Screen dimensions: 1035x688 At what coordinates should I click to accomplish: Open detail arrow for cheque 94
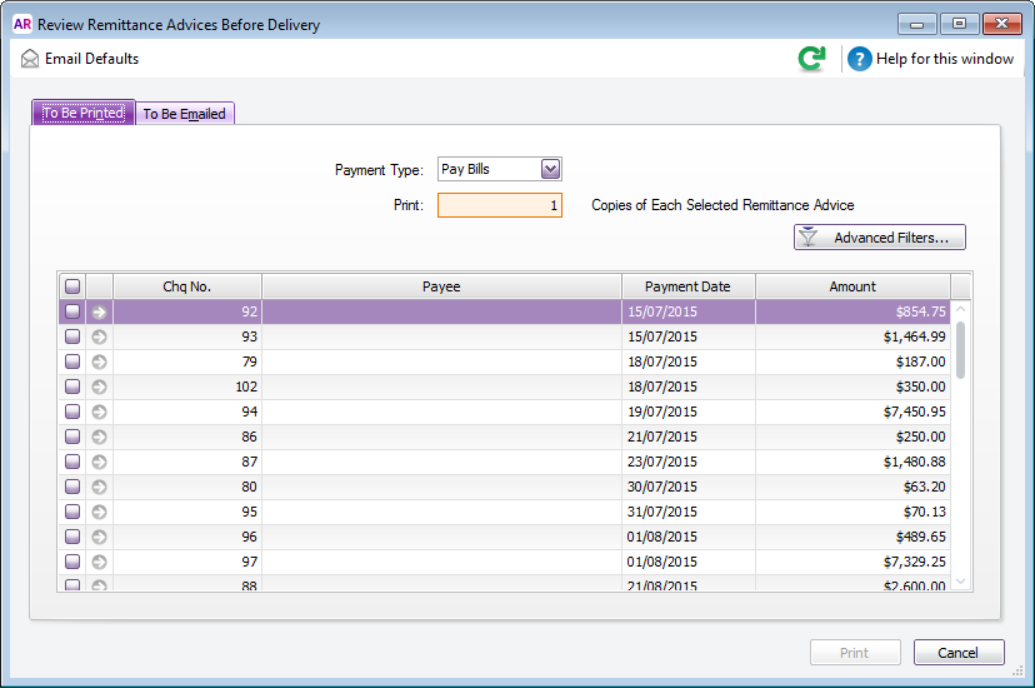pyautogui.click(x=99, y=412)
